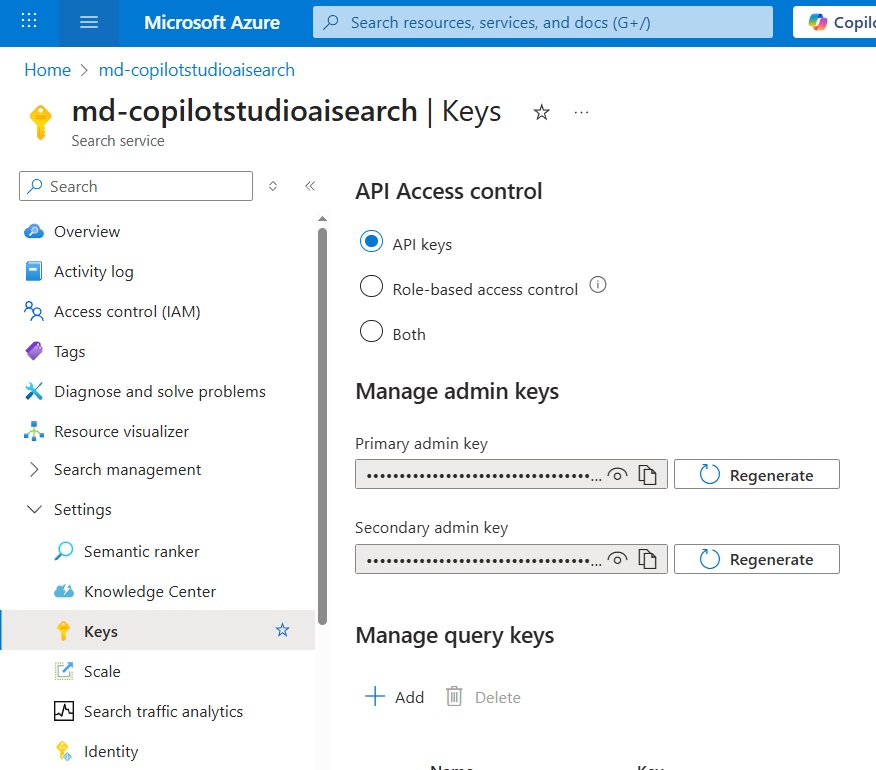The width and height of the screenshot is (876, 770).
Task: Select Role-based access control option
Action: (372, 287)
